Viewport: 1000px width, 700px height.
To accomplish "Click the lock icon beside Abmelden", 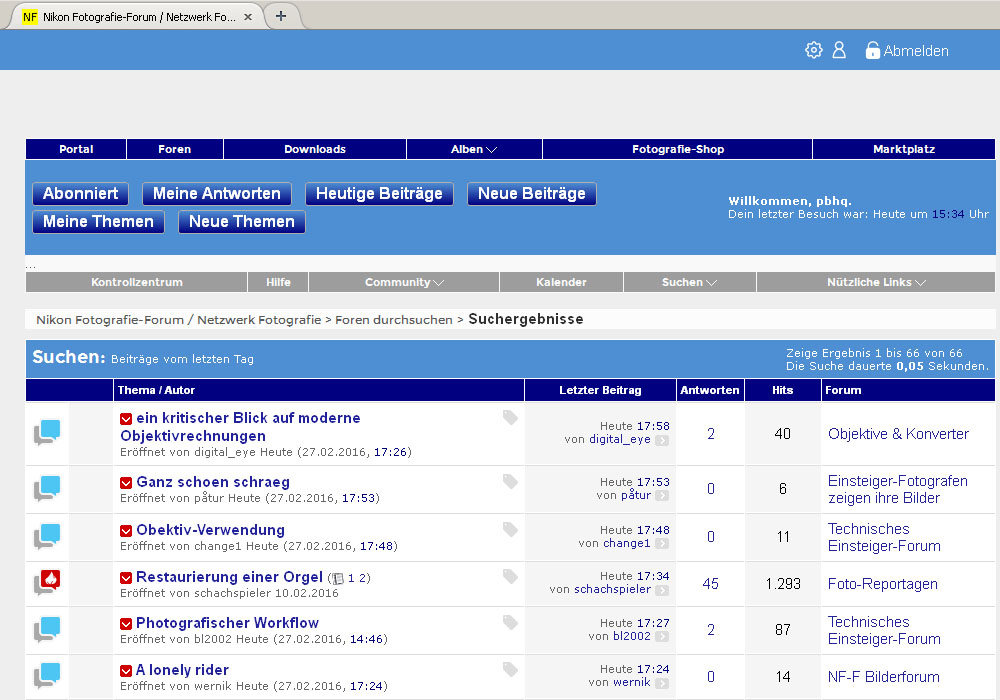I will pos(872,50).
